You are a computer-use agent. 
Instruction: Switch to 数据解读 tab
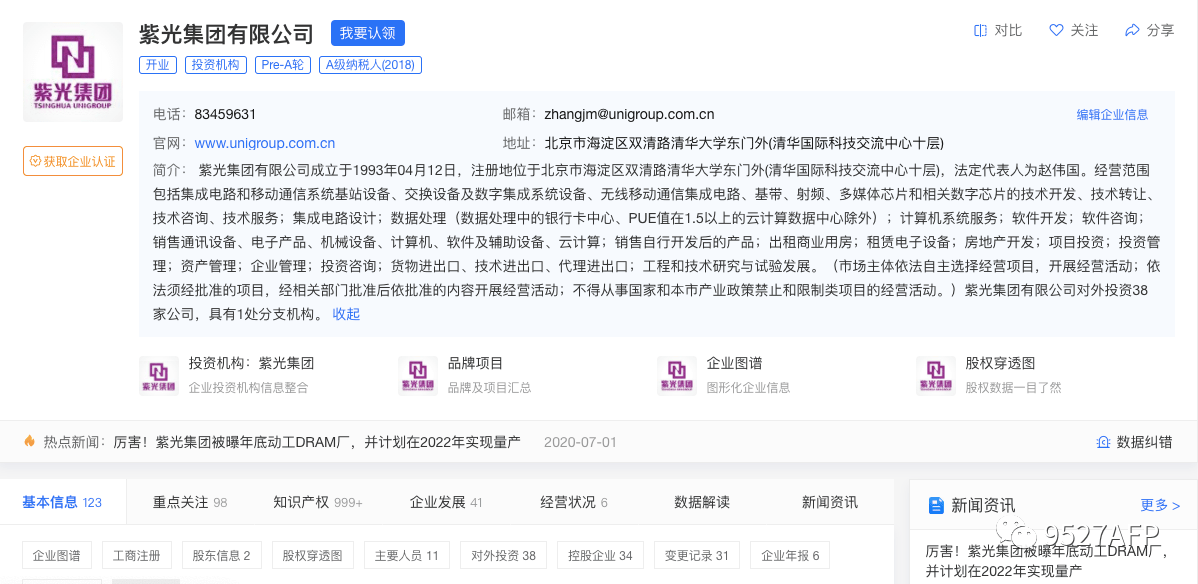coord(702,502)
